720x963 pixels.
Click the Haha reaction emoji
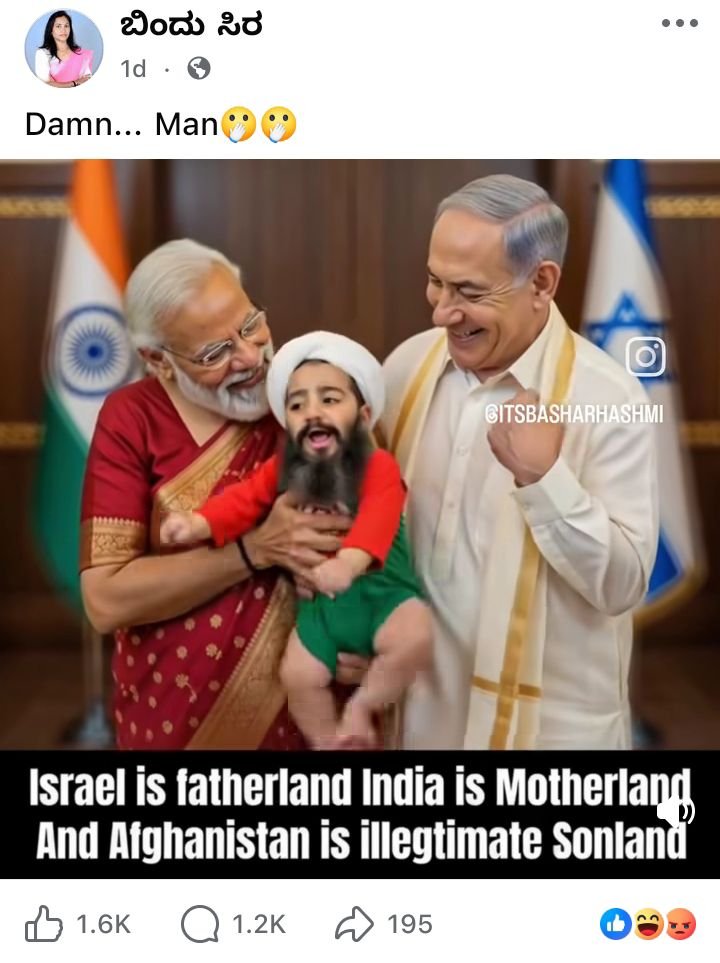[x=648, y=924]
